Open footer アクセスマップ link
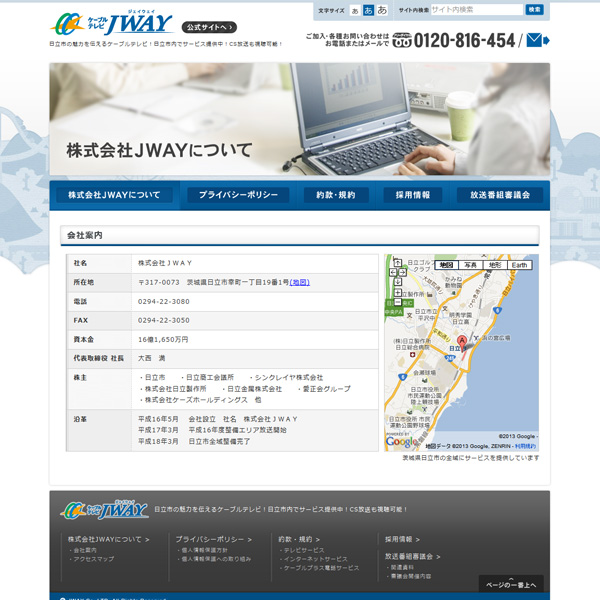600x600 pixels. pyautogui.click(x=93, y=559)
